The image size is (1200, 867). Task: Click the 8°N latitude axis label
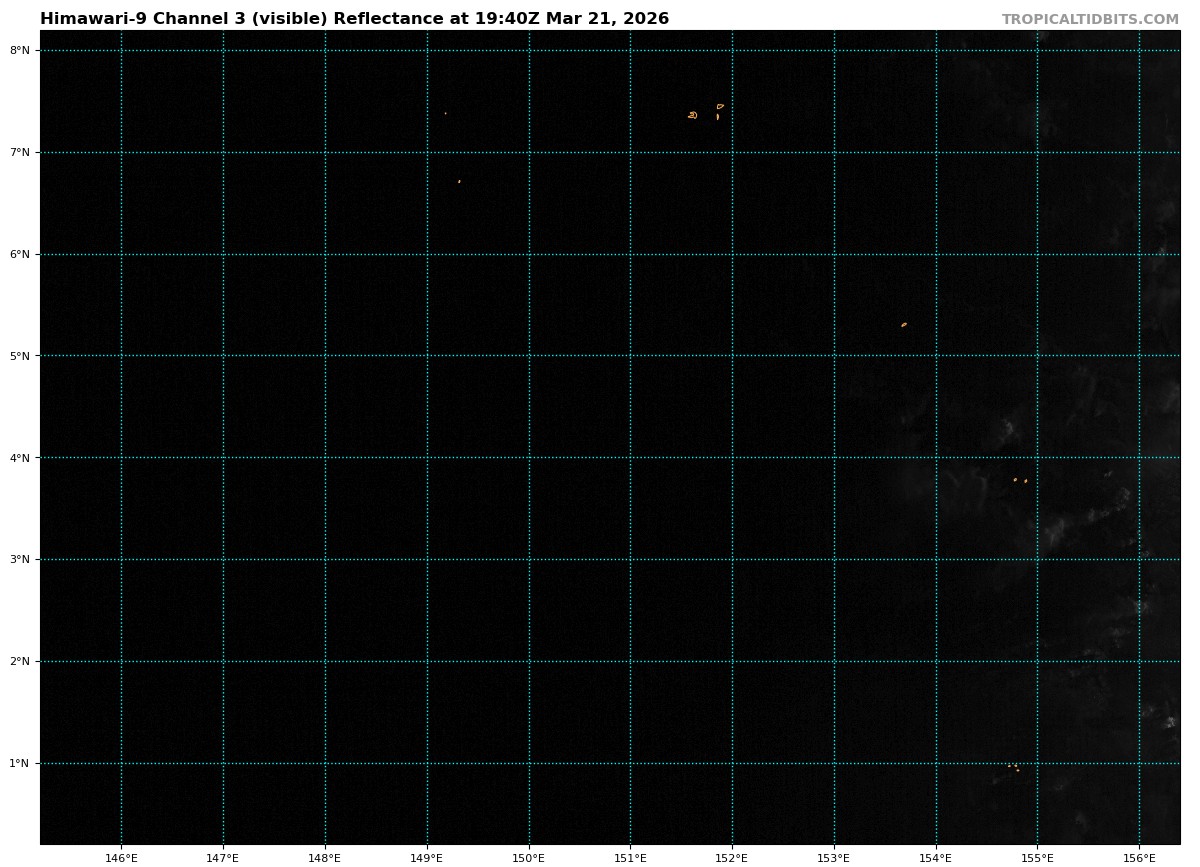[20, 50]
